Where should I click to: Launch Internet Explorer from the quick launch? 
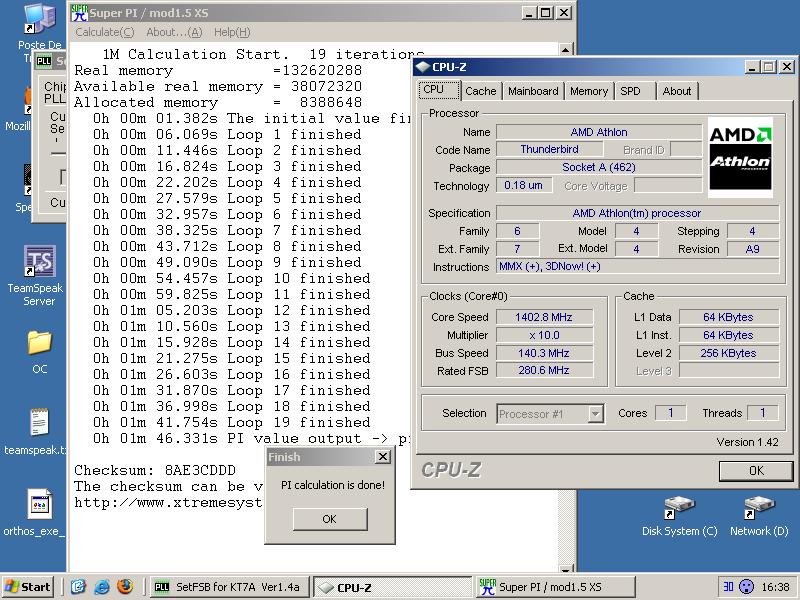tap(102, 587)
